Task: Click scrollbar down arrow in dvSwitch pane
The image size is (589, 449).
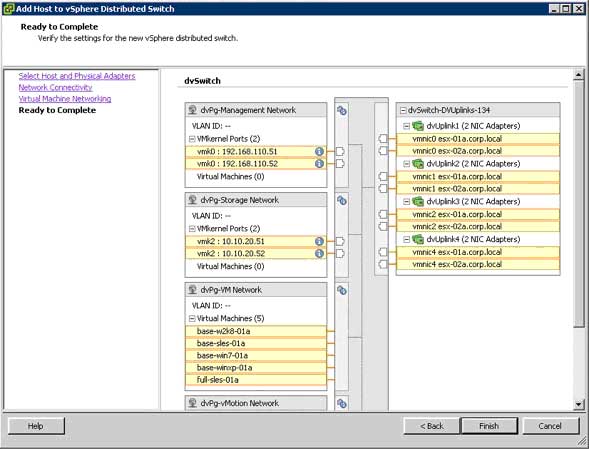Action: (x=578, y=404)
